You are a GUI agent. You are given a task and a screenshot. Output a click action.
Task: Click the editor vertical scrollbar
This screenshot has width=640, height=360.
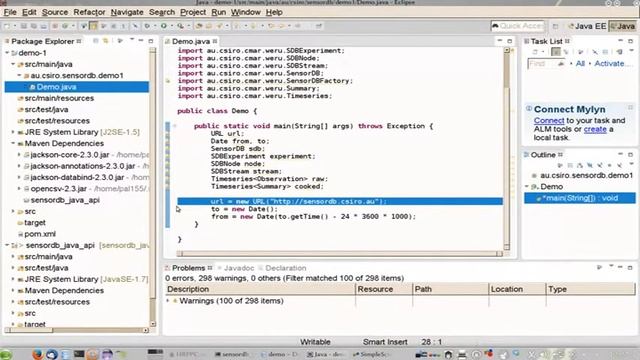507,149
